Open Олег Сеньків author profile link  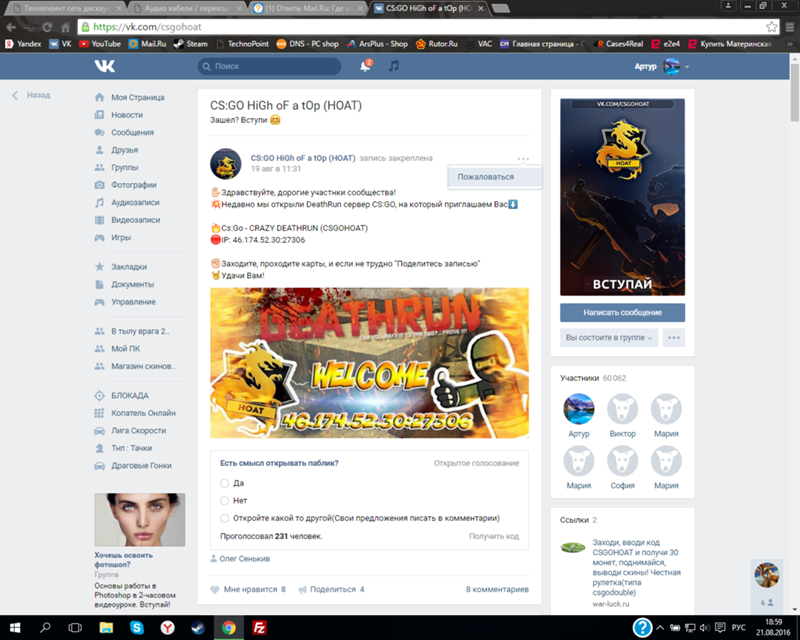(244, 559)
